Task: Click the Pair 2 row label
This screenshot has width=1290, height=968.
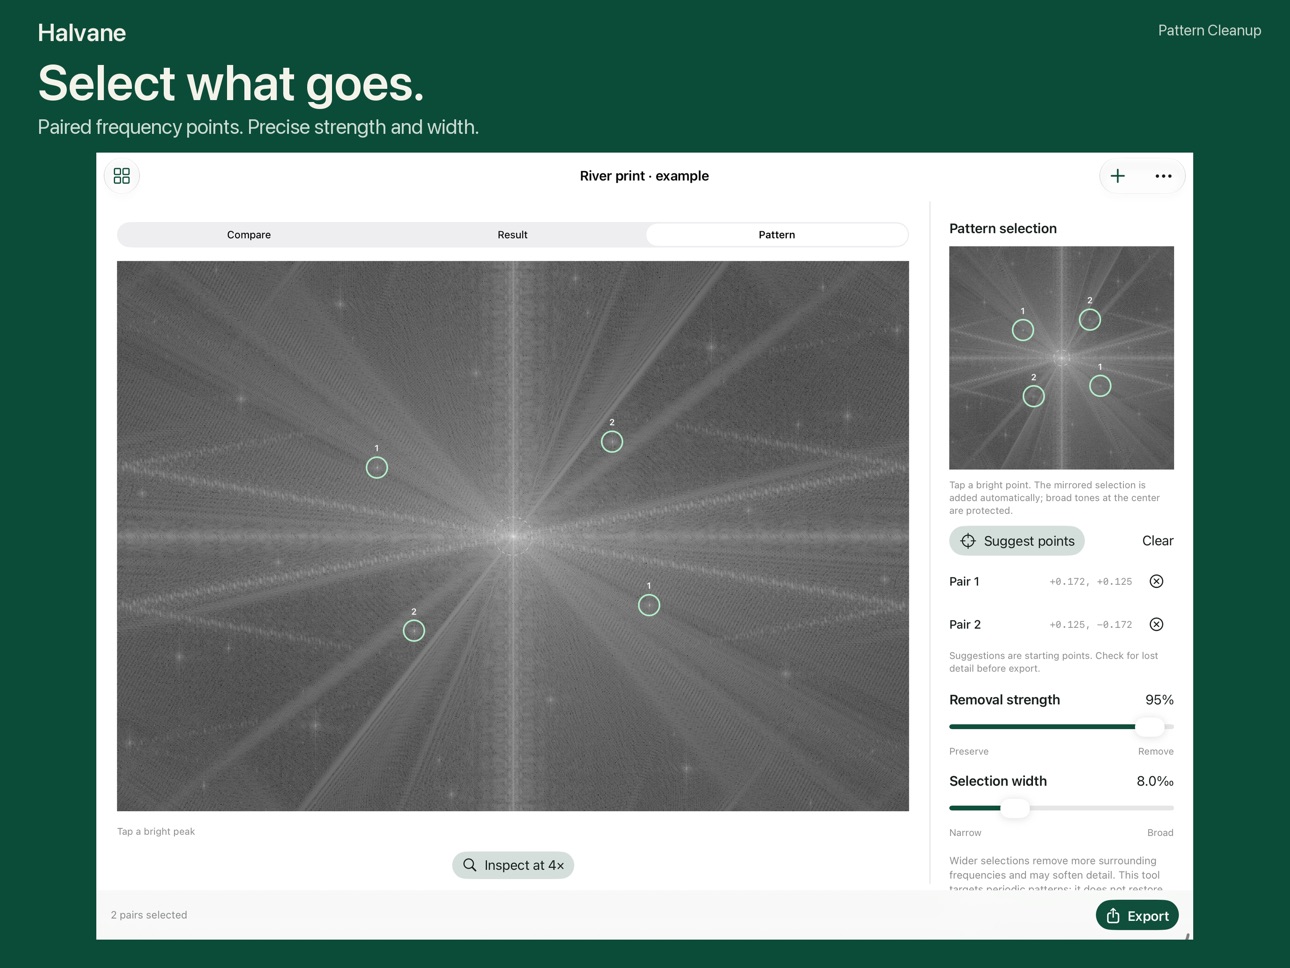Action: coord(965,624)
